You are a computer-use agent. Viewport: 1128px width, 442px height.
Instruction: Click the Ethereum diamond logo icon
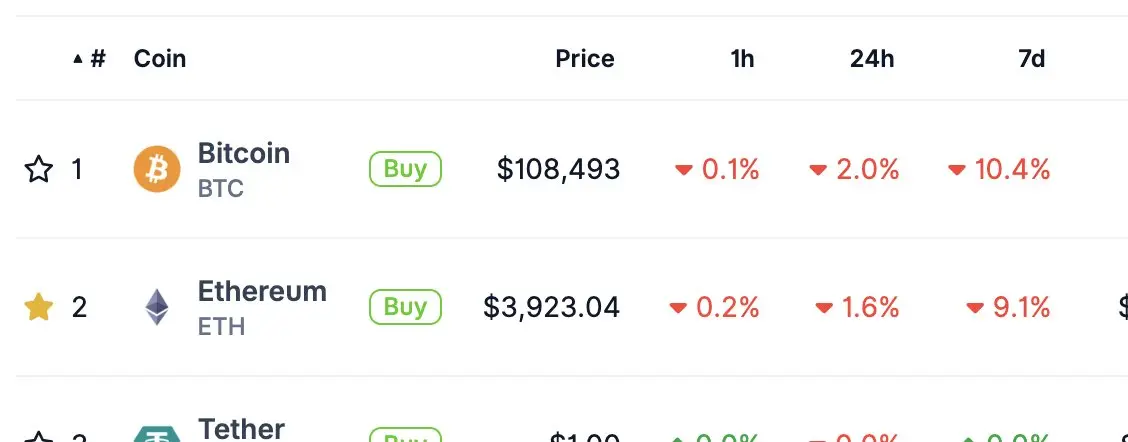click(157, 307)
